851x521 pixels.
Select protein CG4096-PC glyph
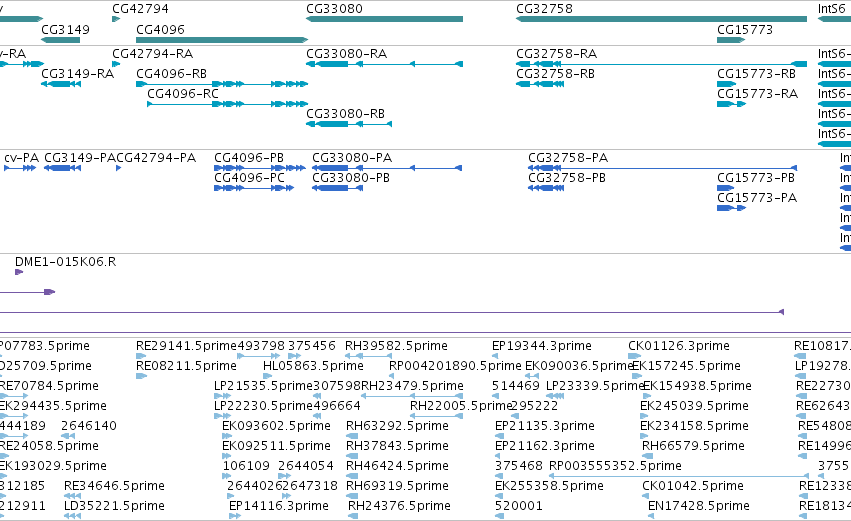[254, 188]
